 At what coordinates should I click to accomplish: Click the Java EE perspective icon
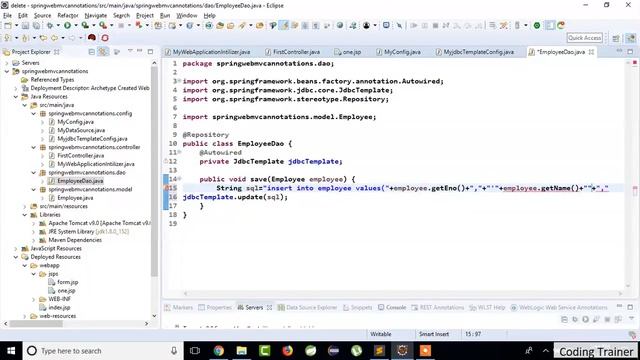click(631, 38)
